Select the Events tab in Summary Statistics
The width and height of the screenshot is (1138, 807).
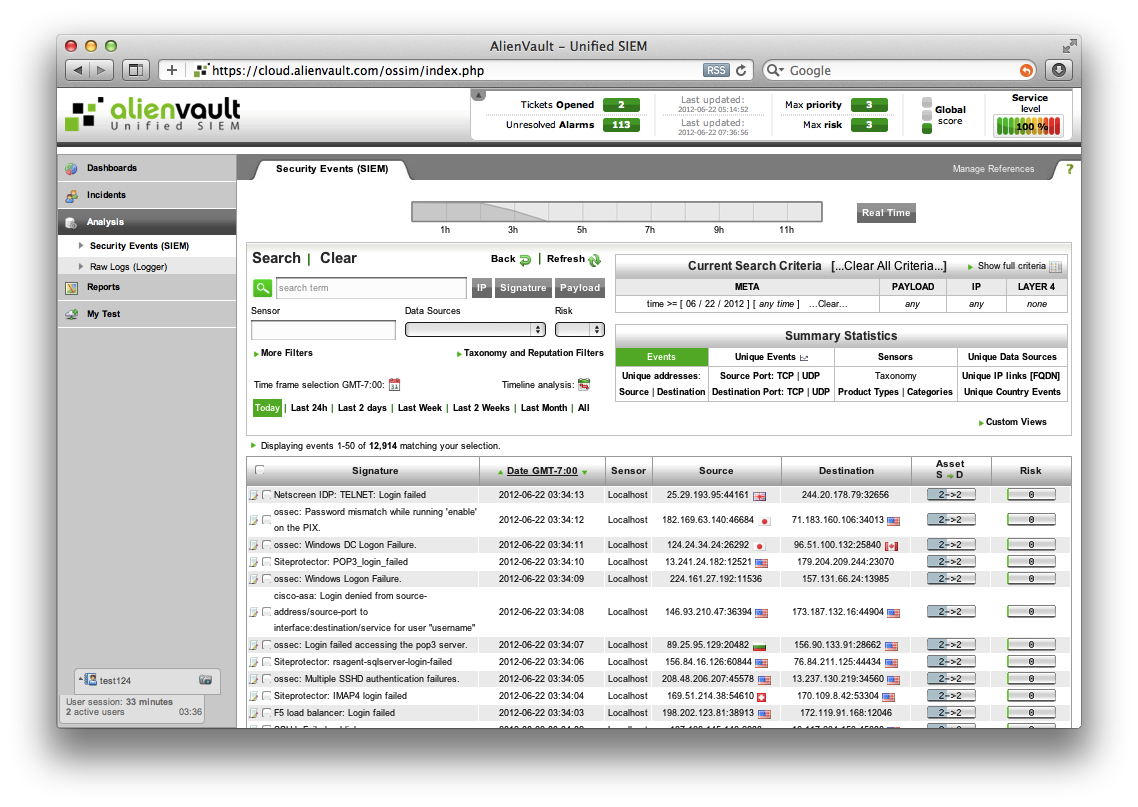coord(661,357)
